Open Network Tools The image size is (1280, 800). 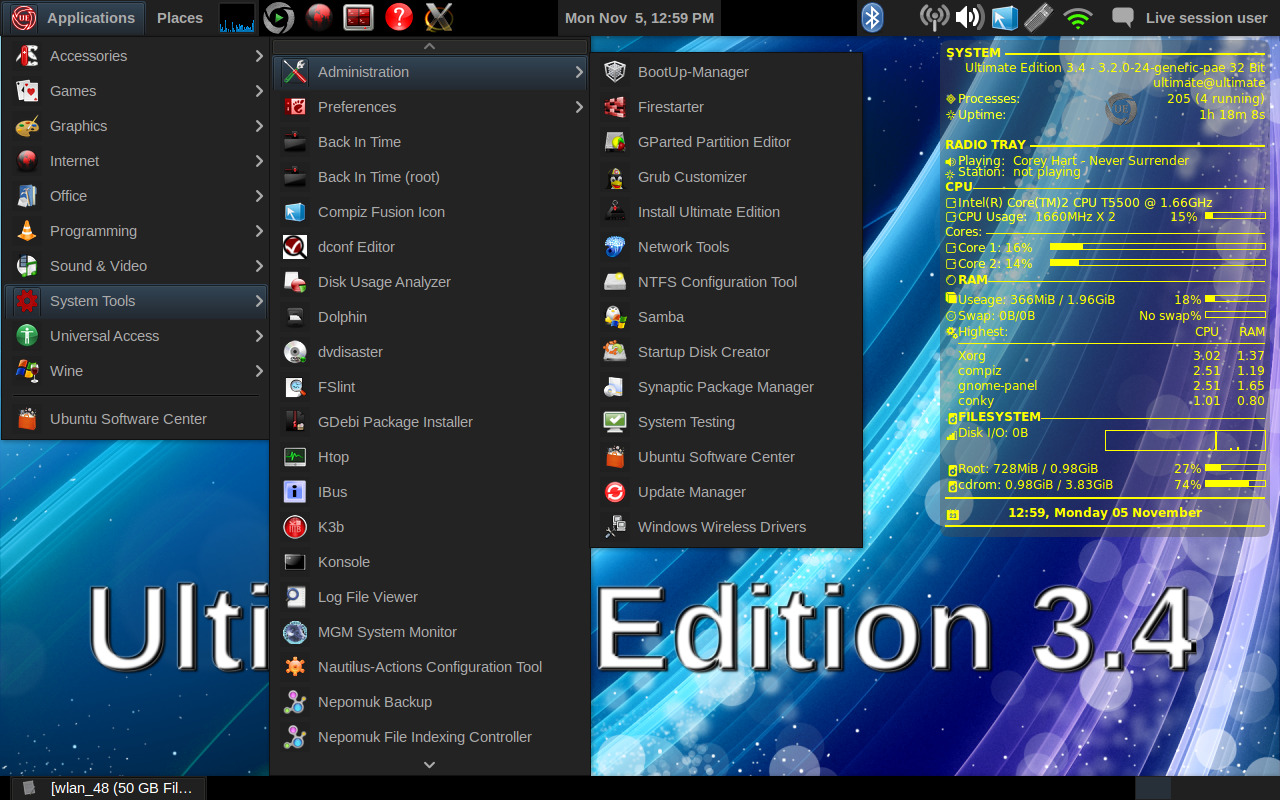click(x=727, y=247)
